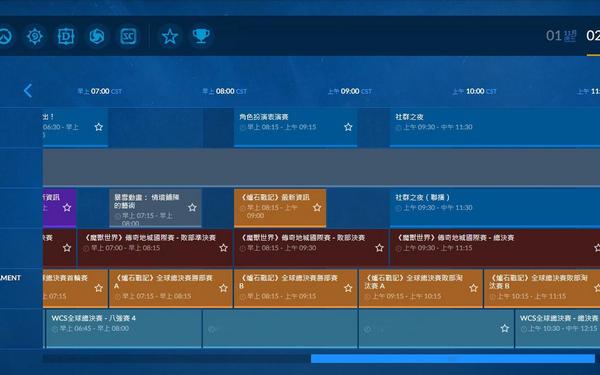Show esports events using trophy icon
Image resolution: width=600 pixels, height=375 pixels.
[x=201, y=36]
